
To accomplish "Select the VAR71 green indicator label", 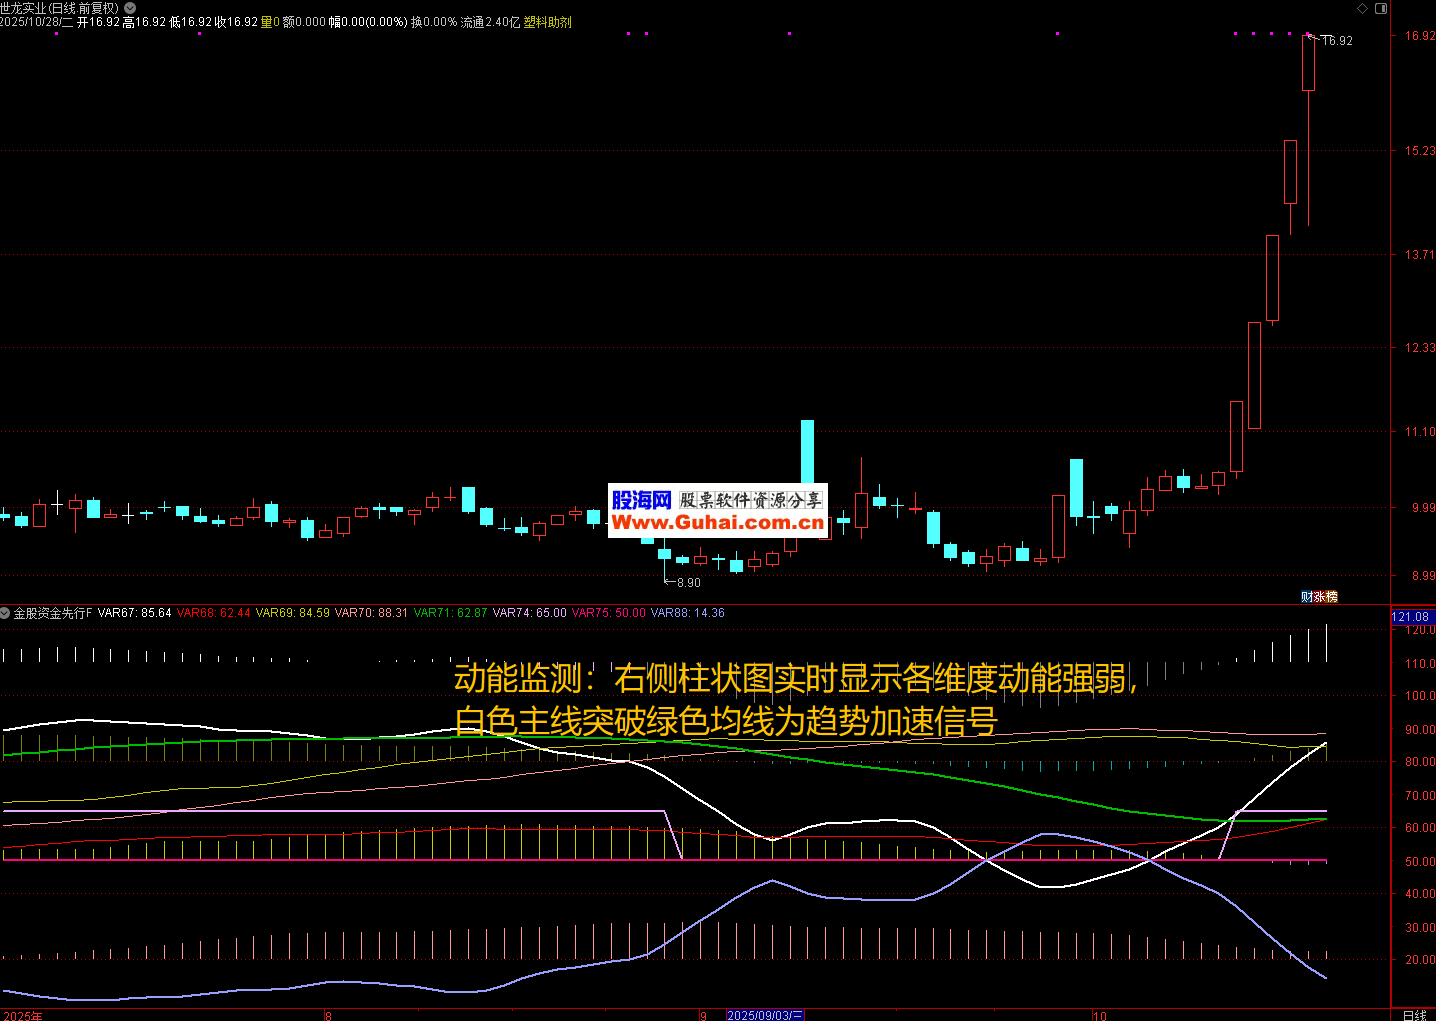I will click(x=450, y=613).
